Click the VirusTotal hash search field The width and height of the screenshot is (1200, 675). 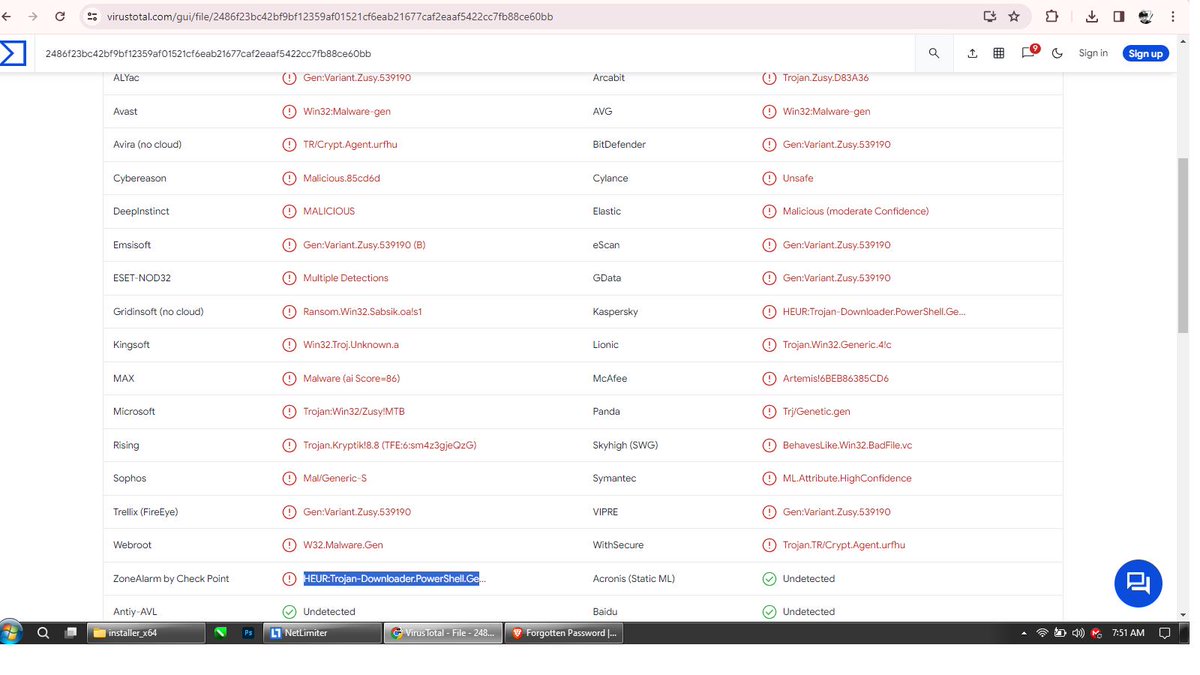click(x=475, y=54)
